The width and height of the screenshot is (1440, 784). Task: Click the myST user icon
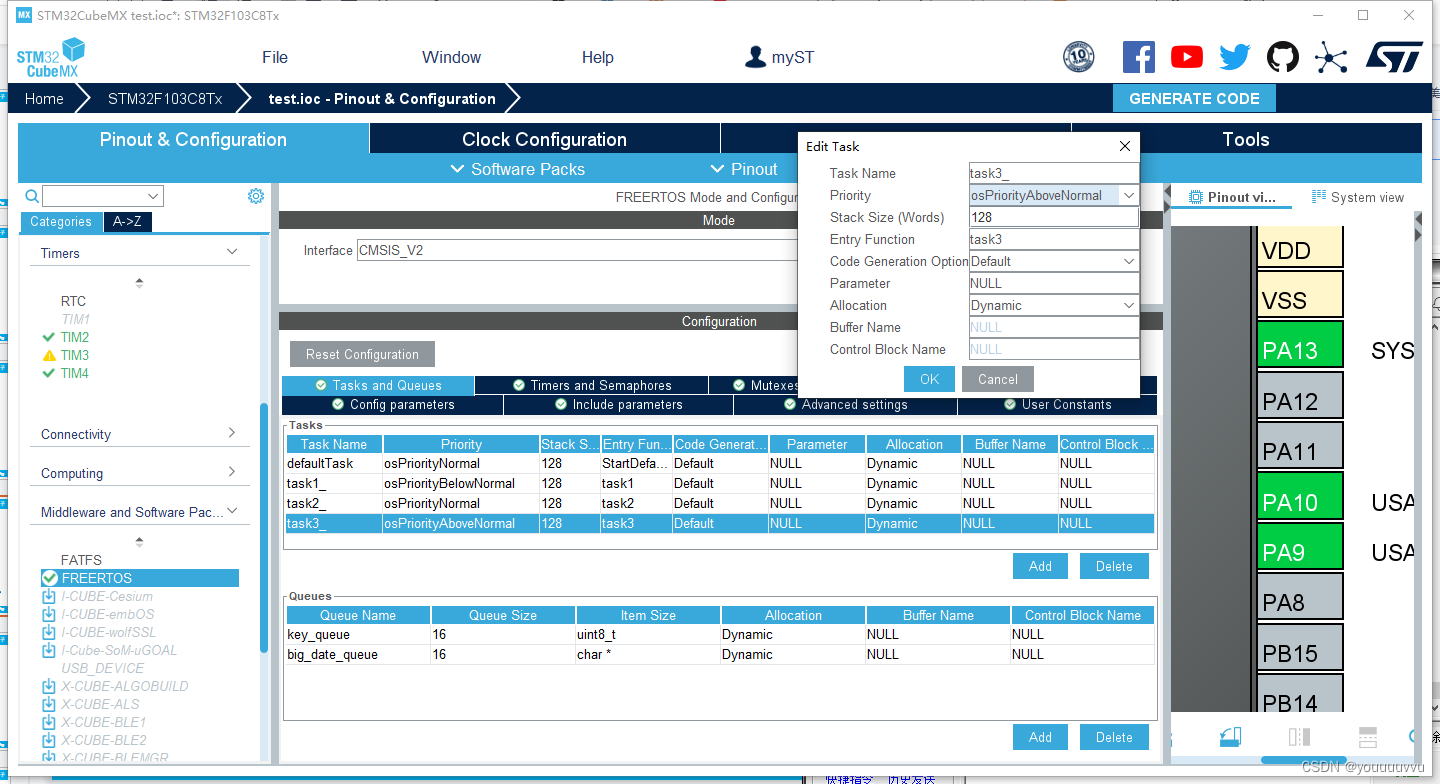click(755, 57)
